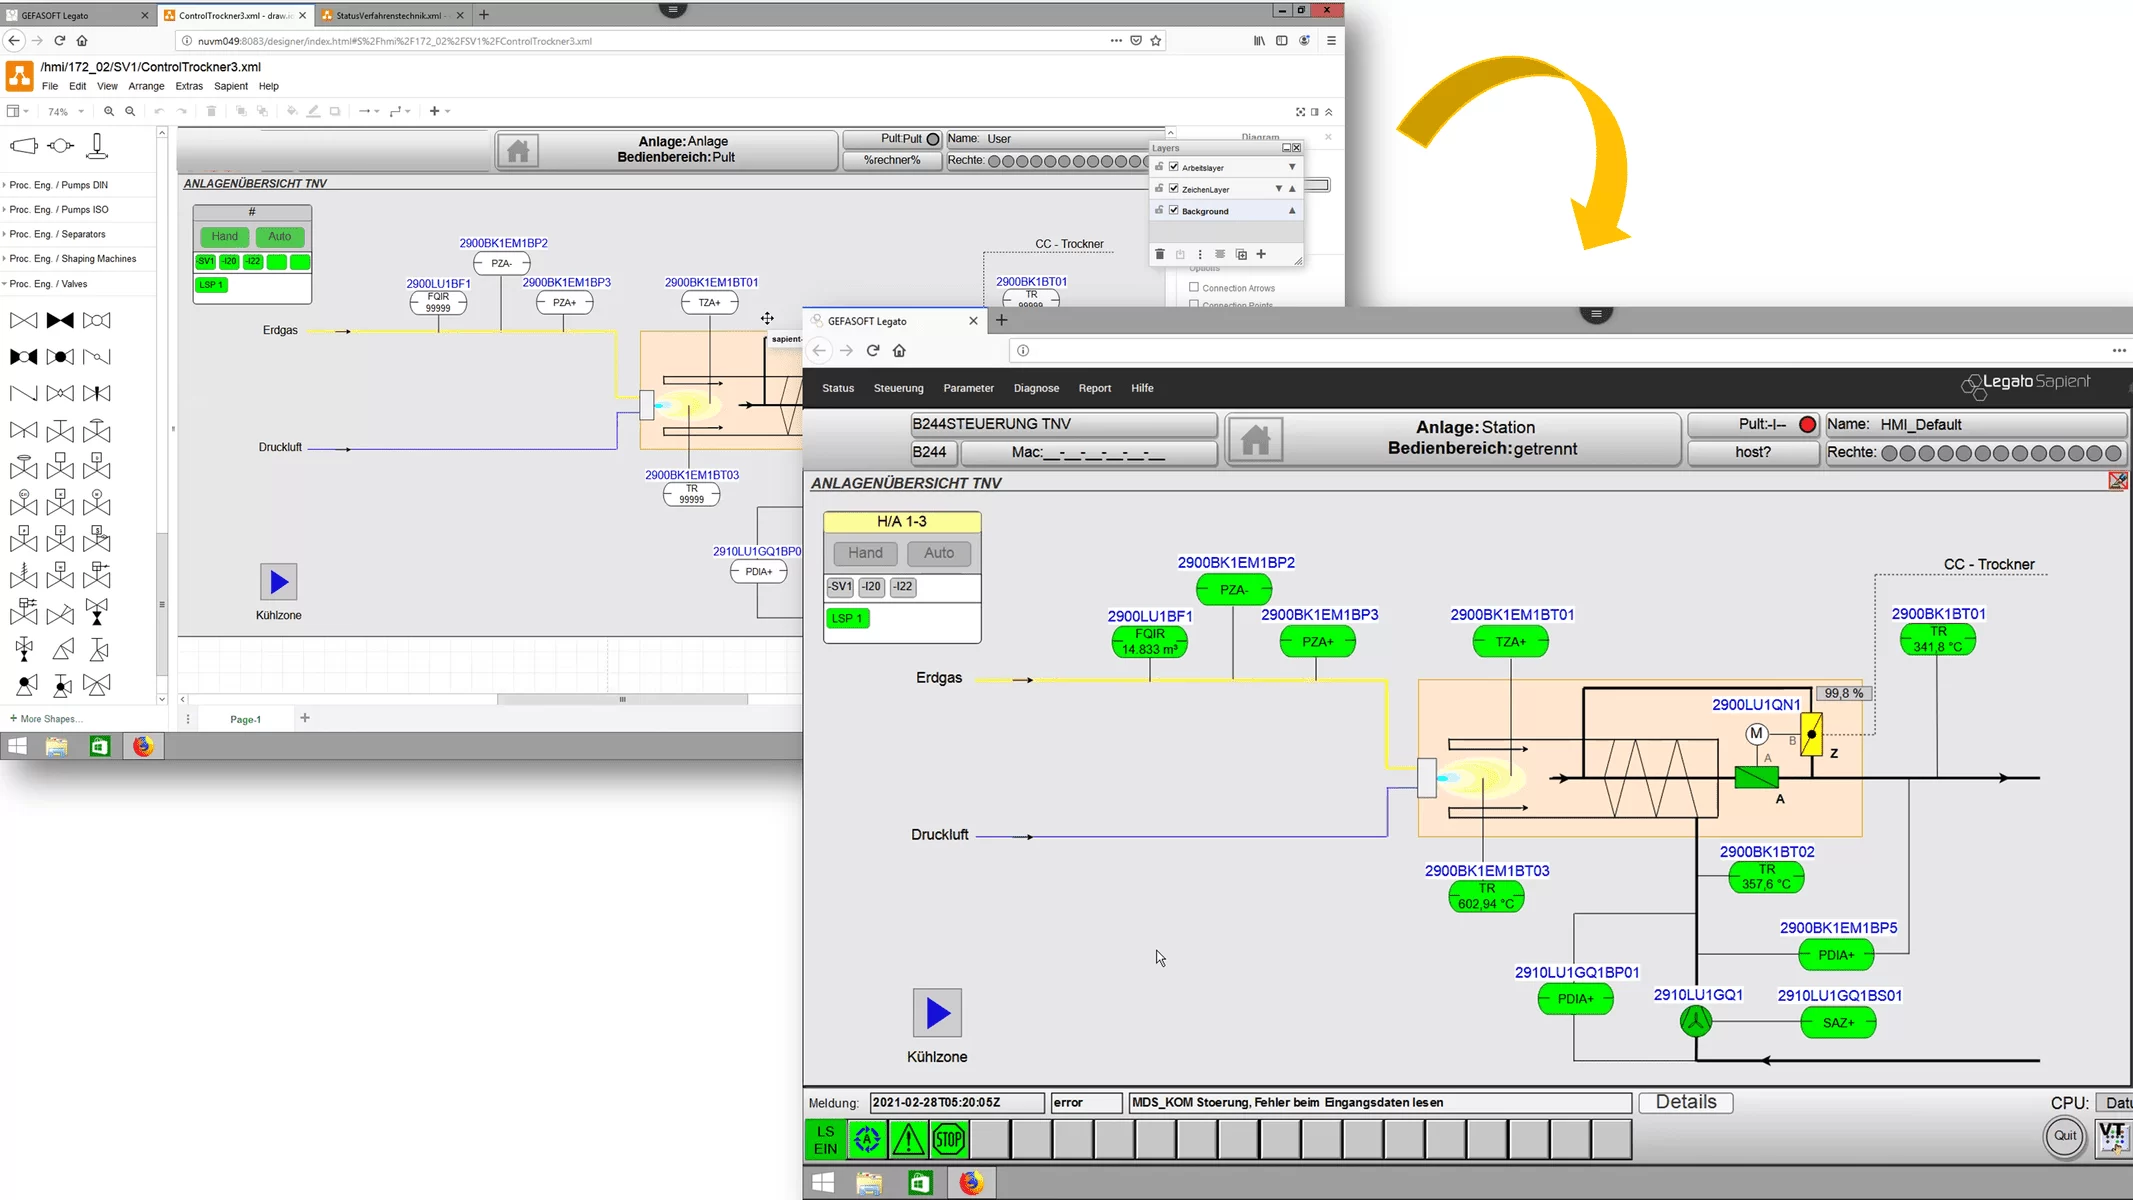
Task: Pick the solid black valve shape in the palette
Action: [x=60, y=320]
